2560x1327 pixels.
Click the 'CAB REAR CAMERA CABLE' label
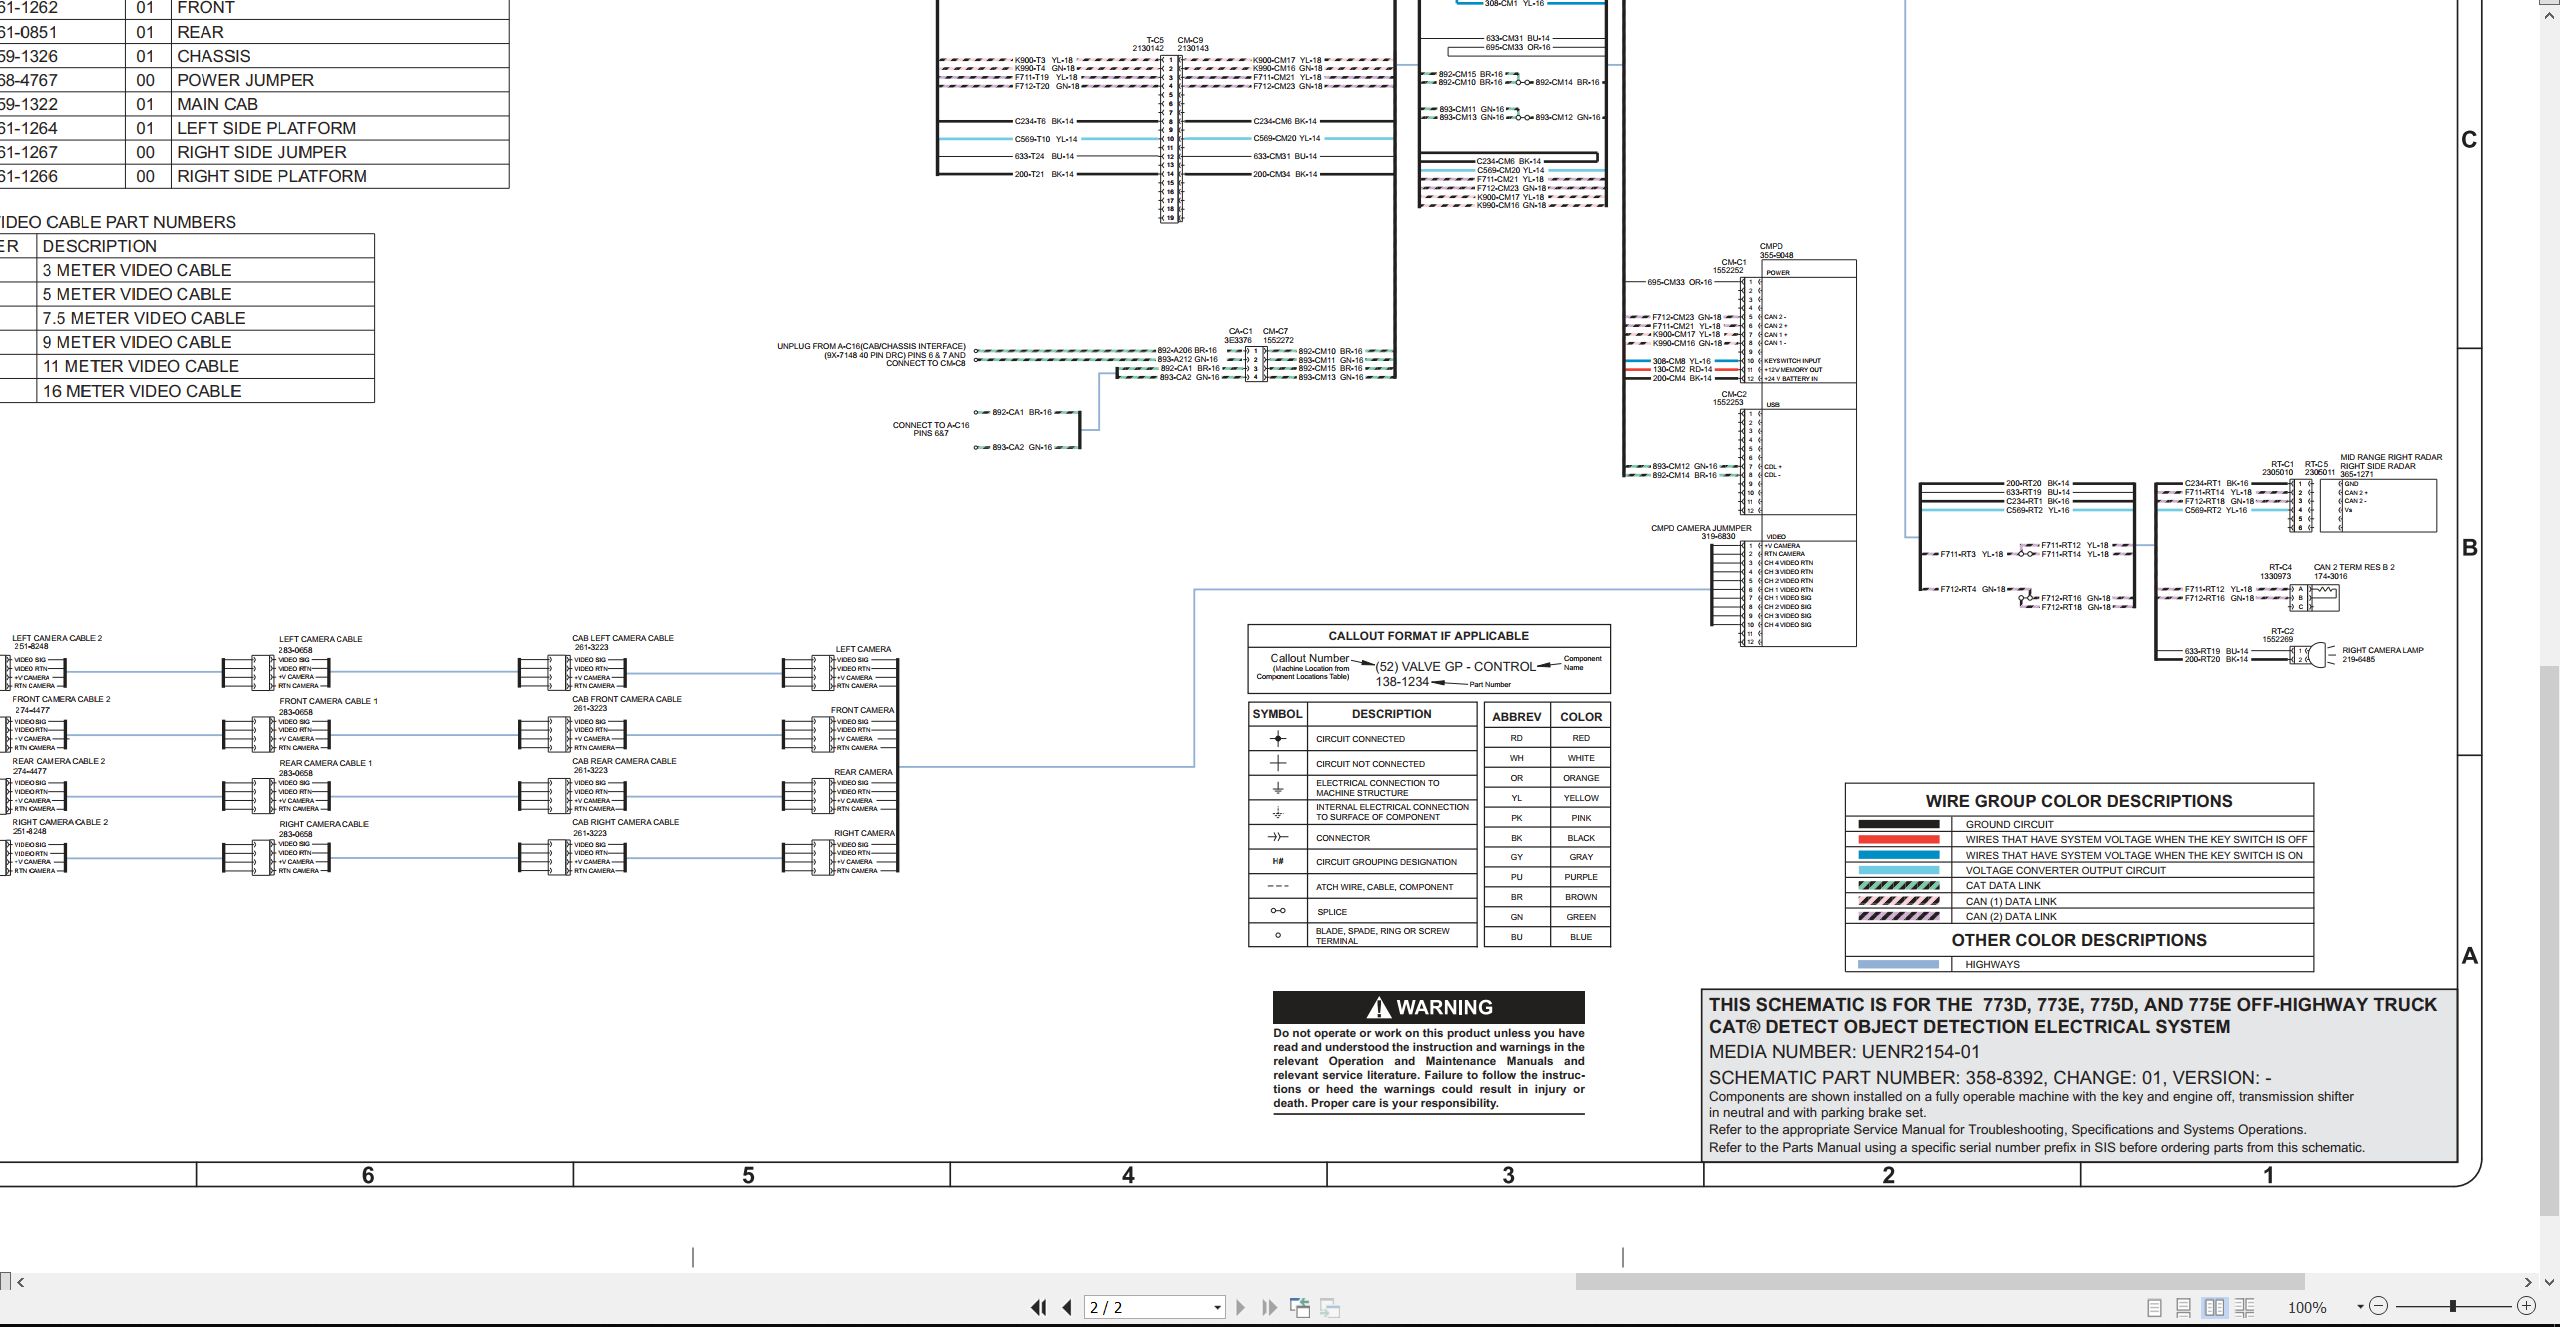click(x=624, y=761)
